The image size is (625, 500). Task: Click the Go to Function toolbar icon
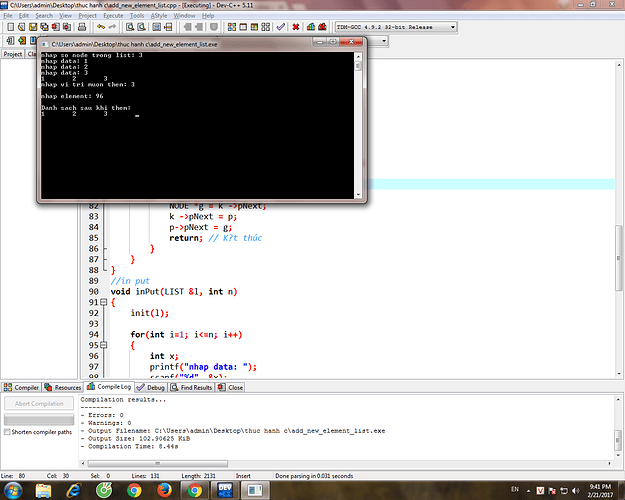click(157, 27)
